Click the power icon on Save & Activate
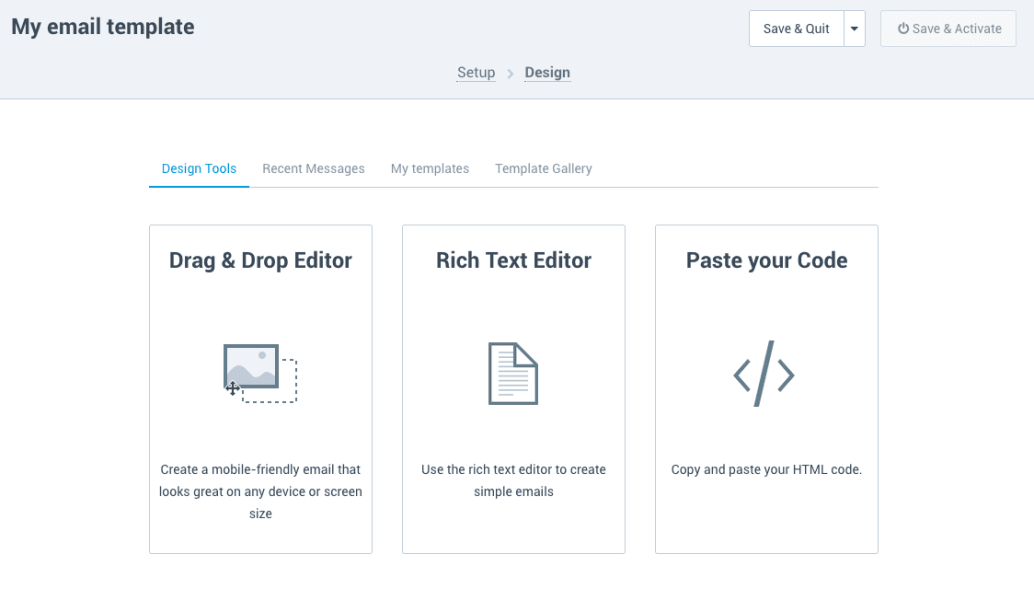The width and height of the screenshot is (1034, 589). point(903,28)
